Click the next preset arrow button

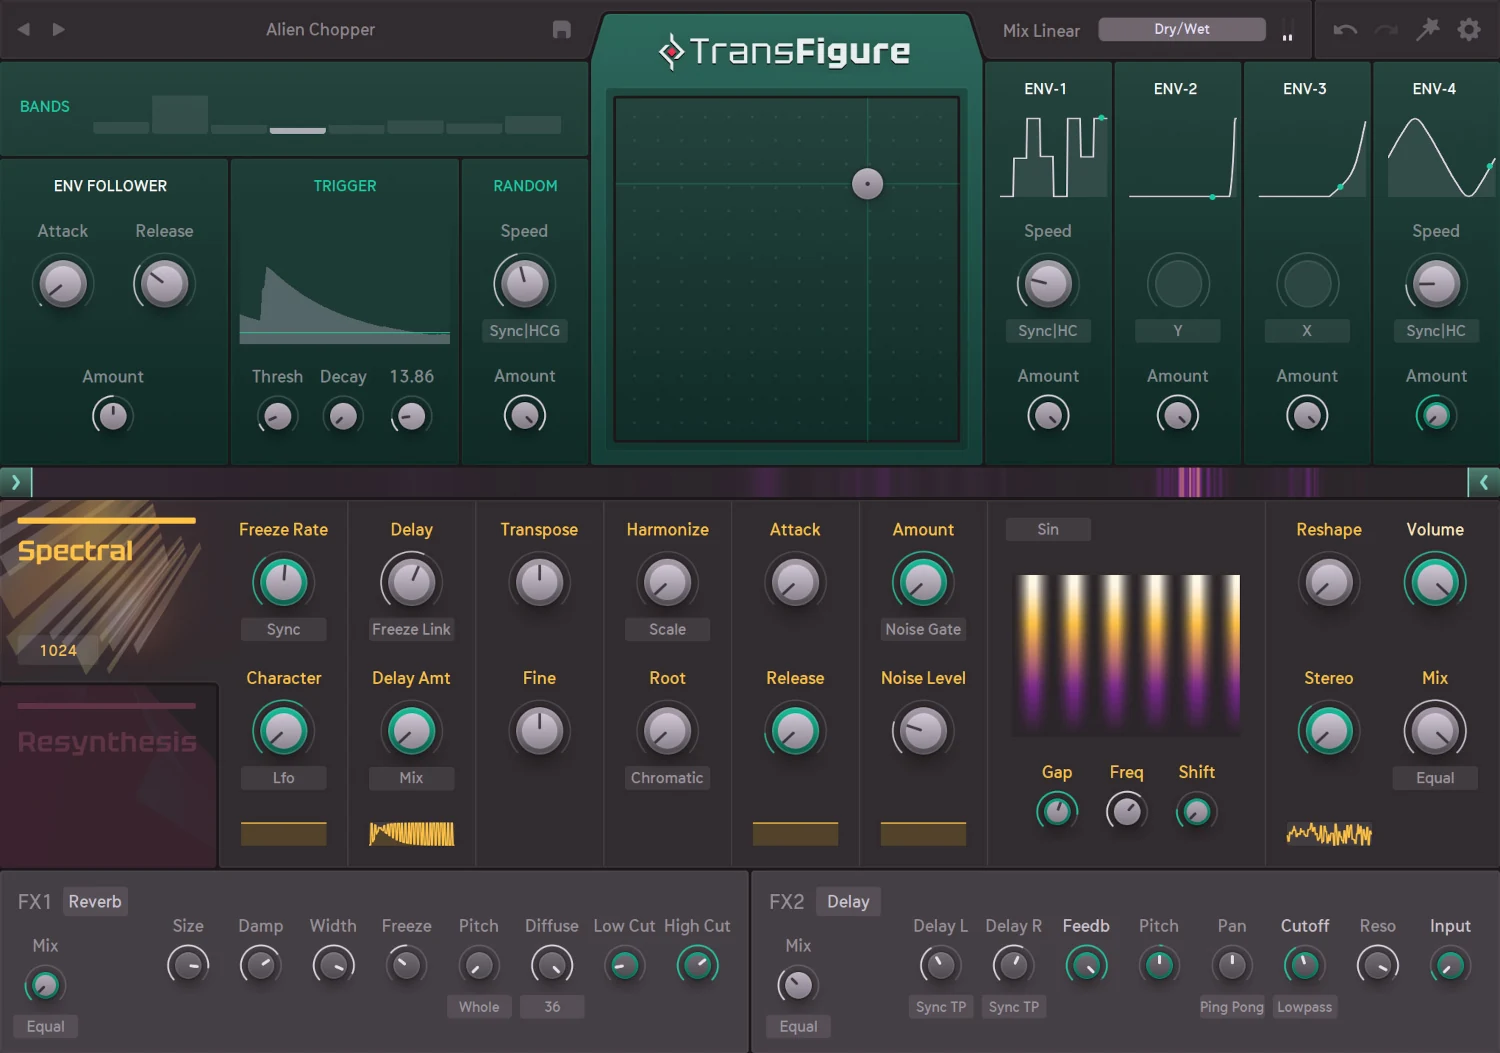(58, 29)
